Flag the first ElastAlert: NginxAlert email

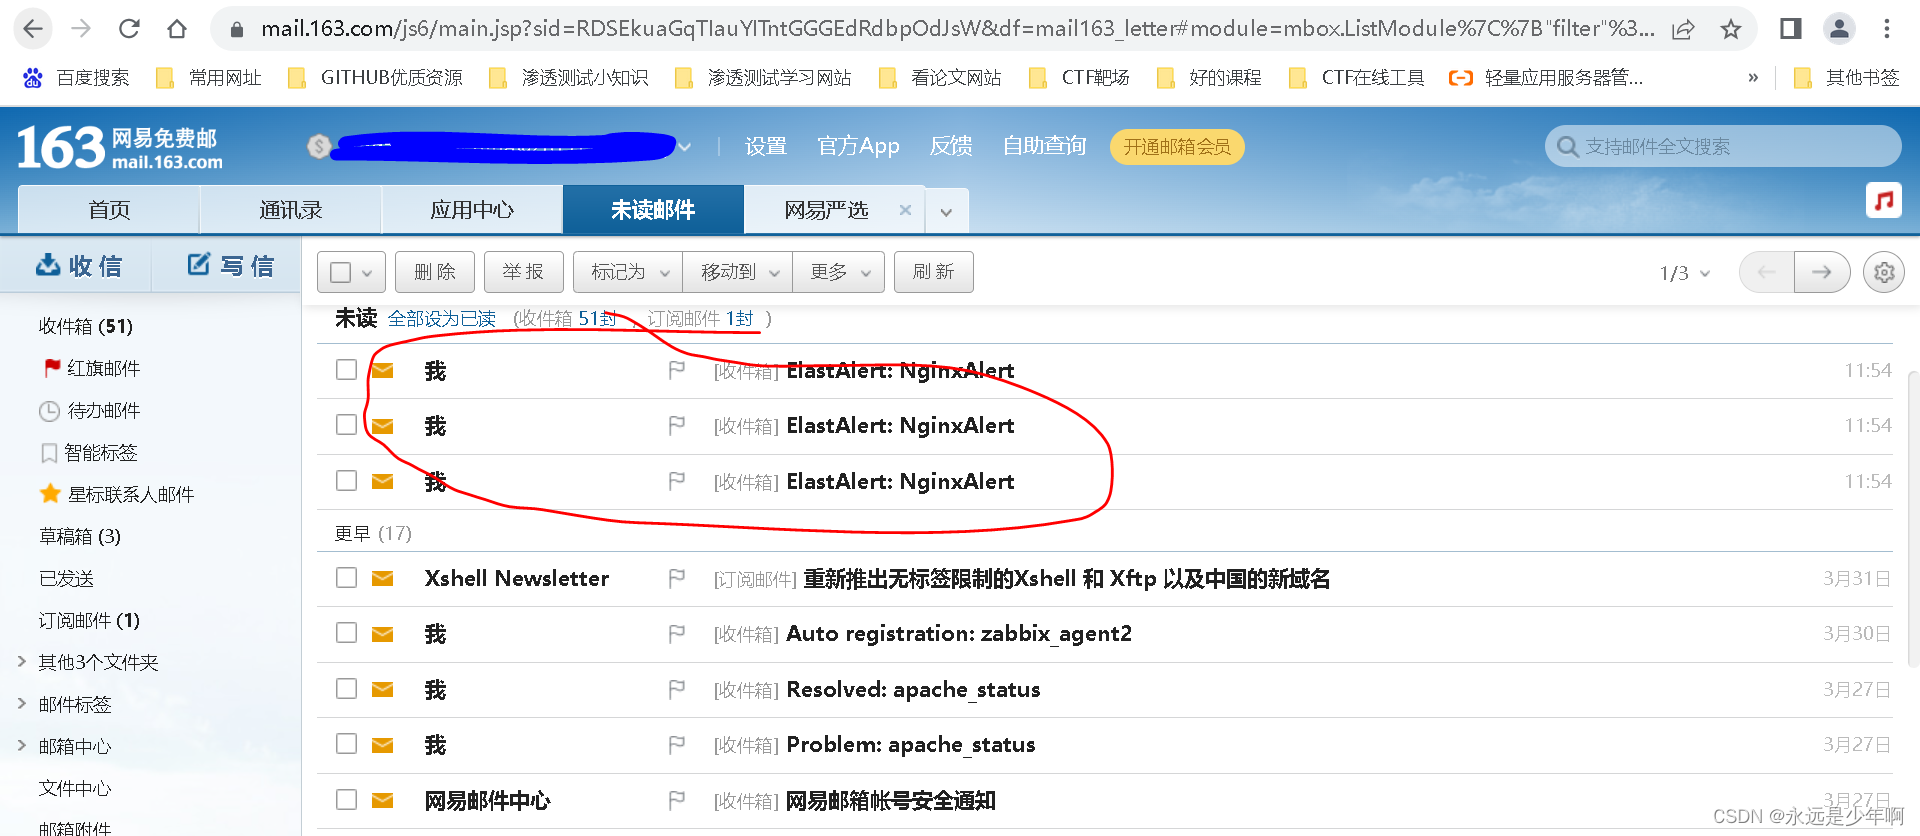pos(677,370)
